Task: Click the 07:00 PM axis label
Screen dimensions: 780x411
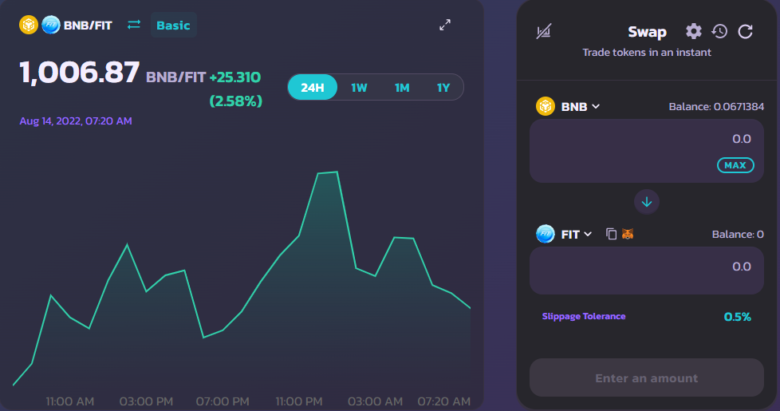Action: [222, 401]
